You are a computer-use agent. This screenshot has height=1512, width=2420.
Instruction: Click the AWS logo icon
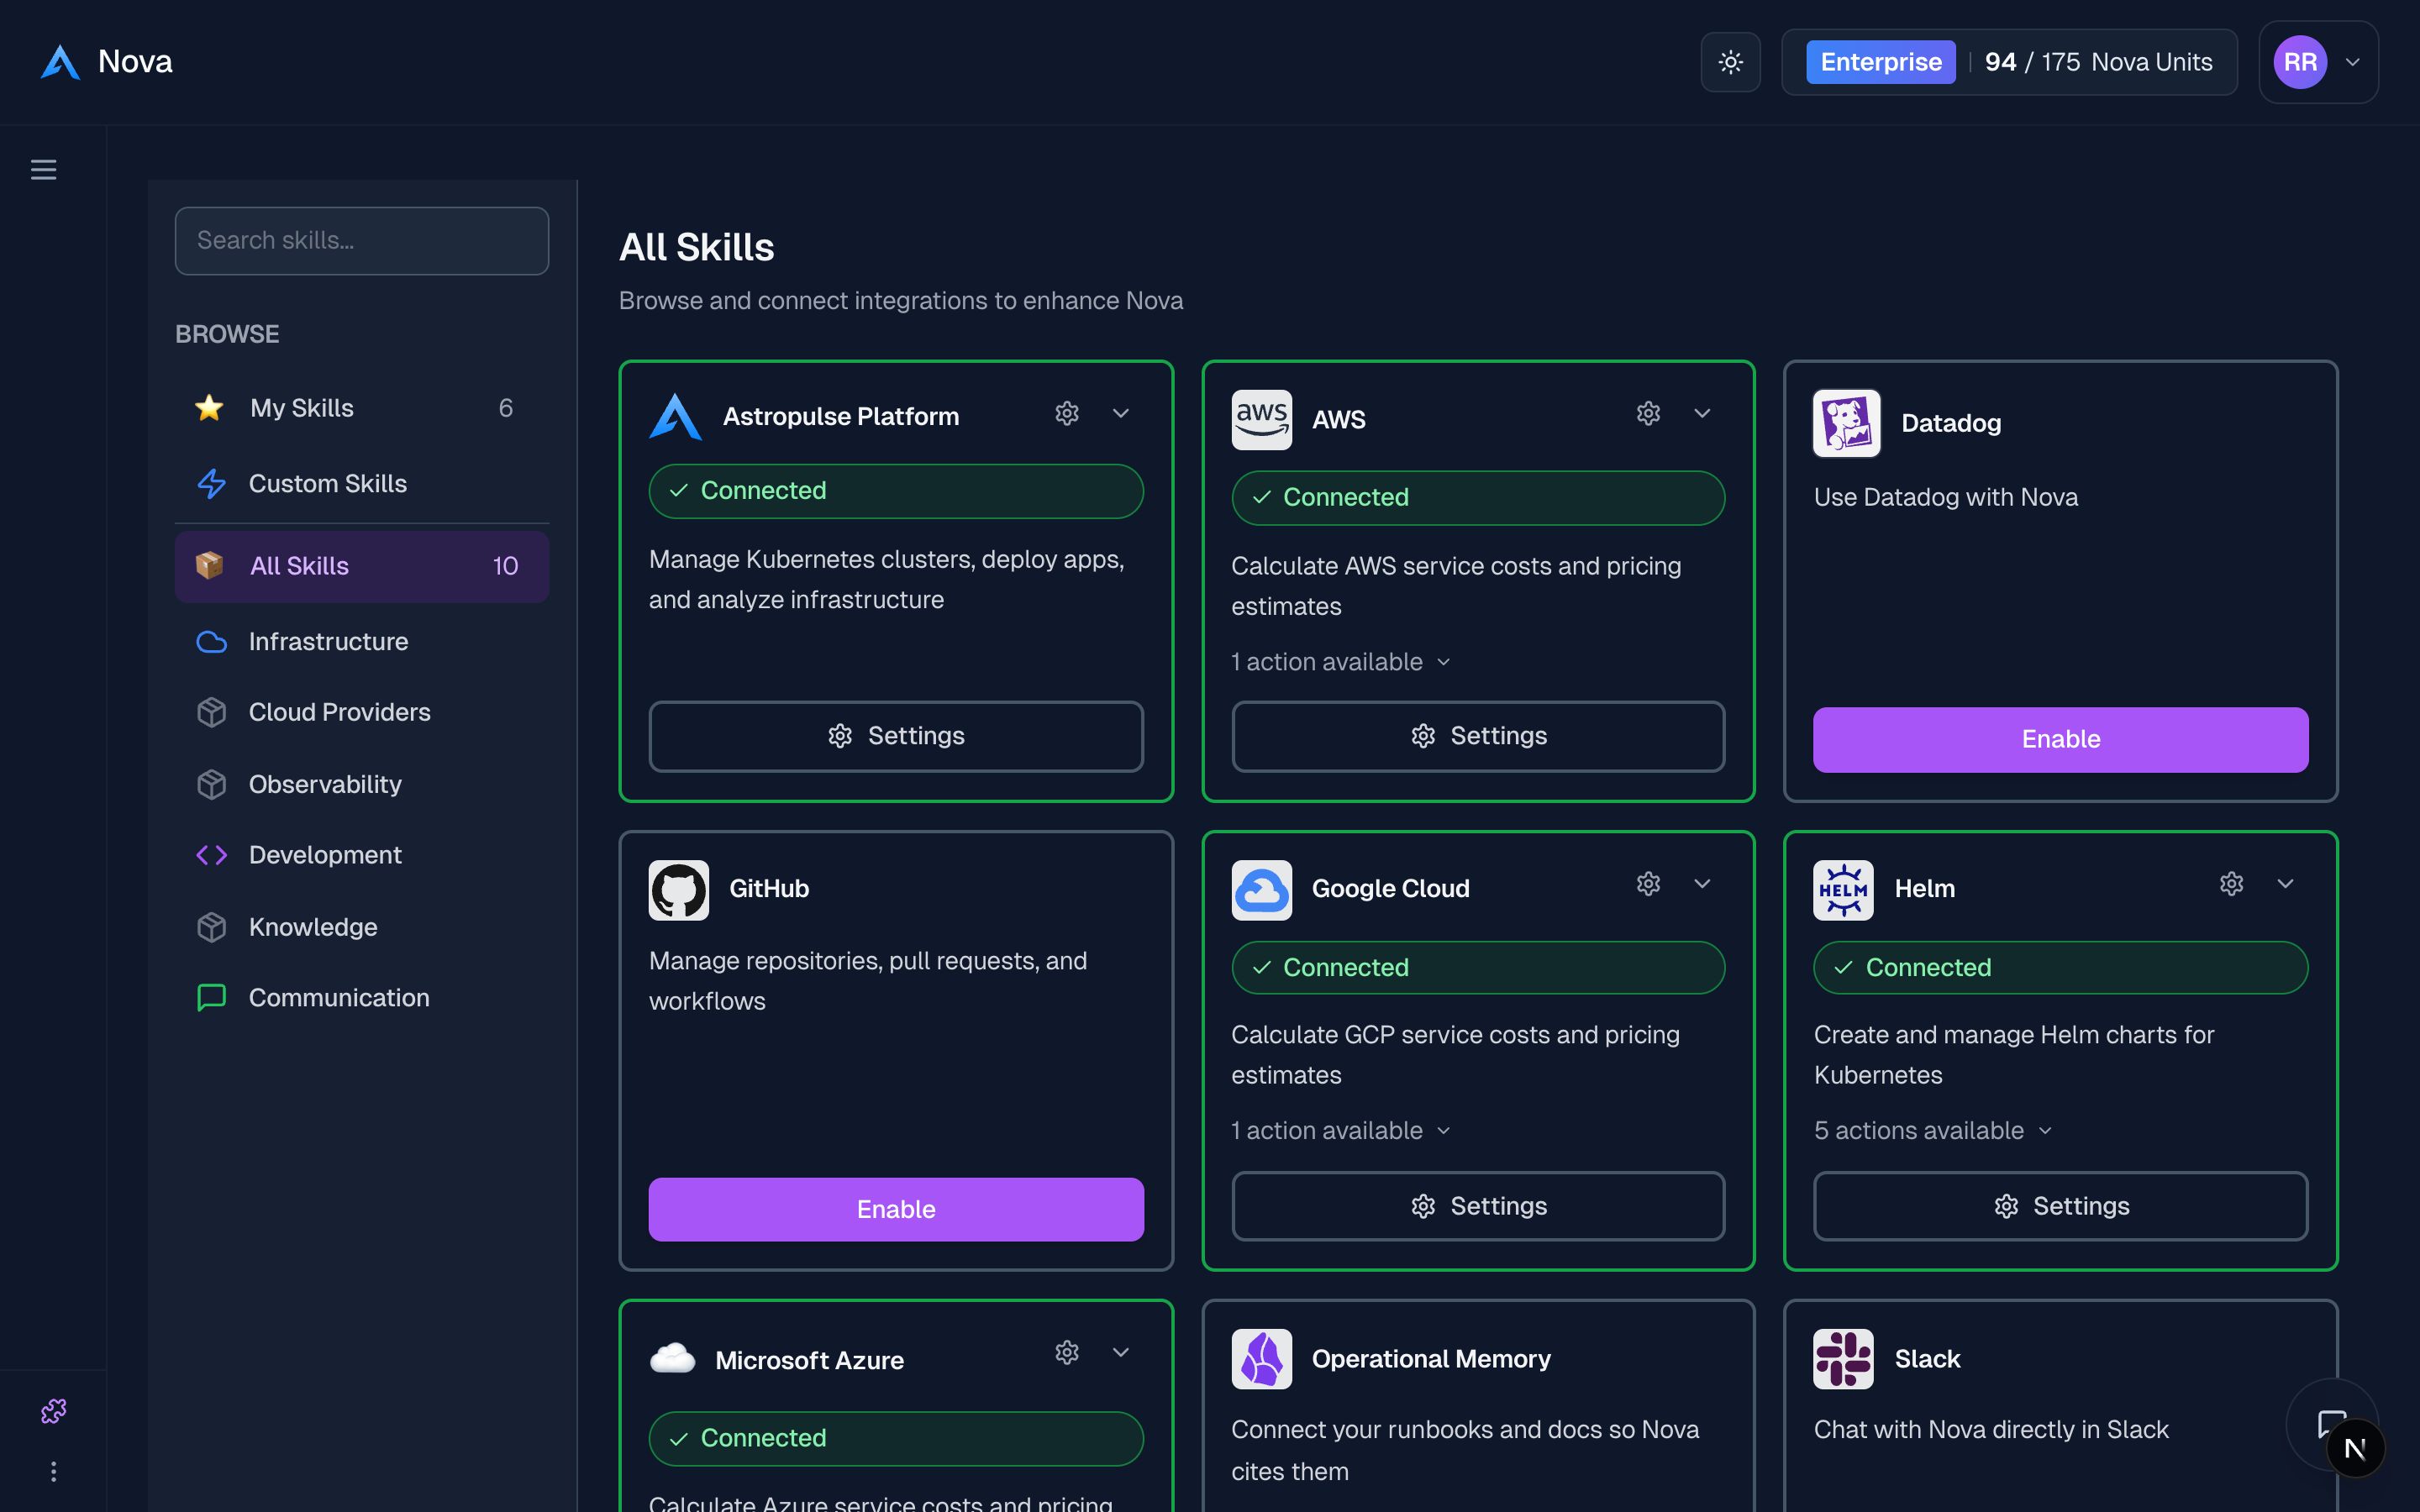[x=1261, y=420]
